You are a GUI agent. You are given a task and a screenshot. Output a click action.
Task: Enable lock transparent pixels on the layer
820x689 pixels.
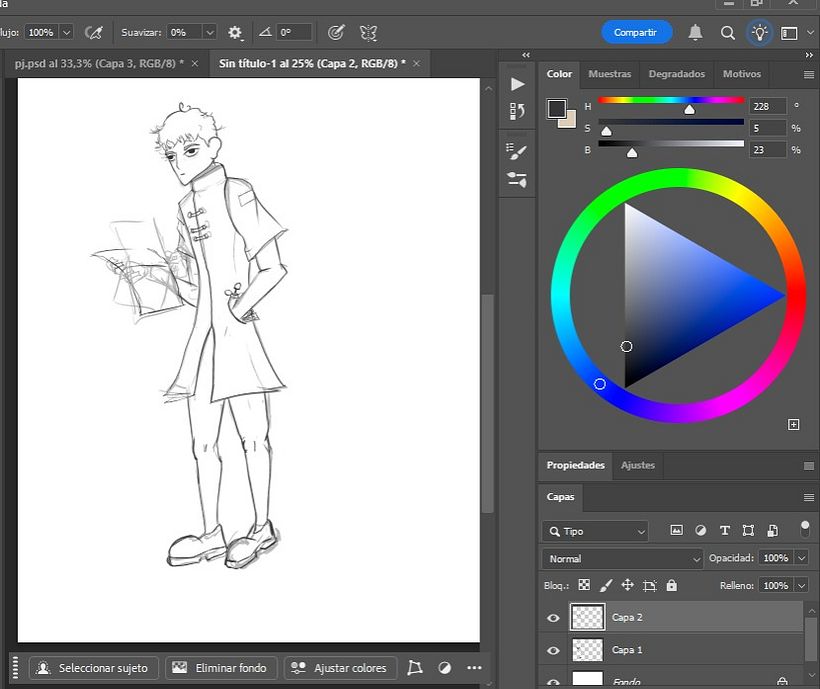(583, 584)
